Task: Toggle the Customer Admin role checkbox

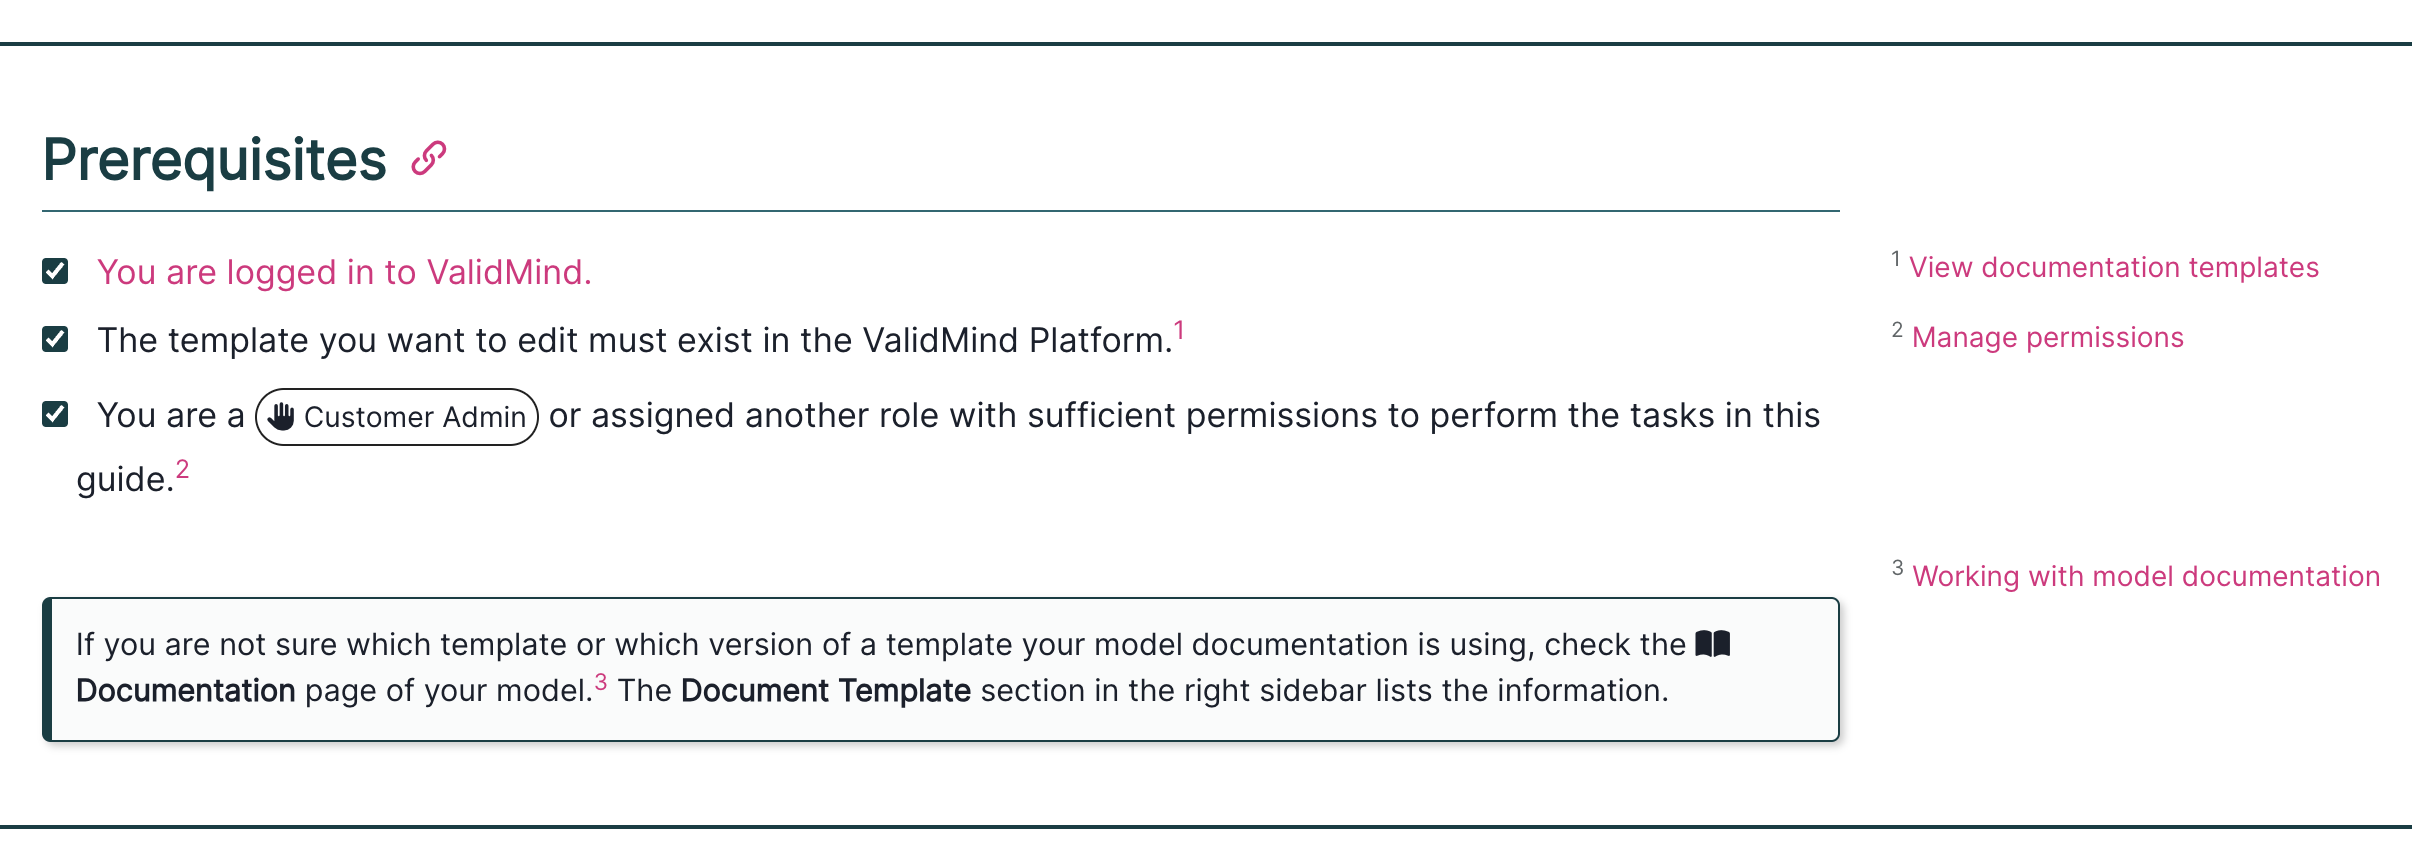Action: 55,414
